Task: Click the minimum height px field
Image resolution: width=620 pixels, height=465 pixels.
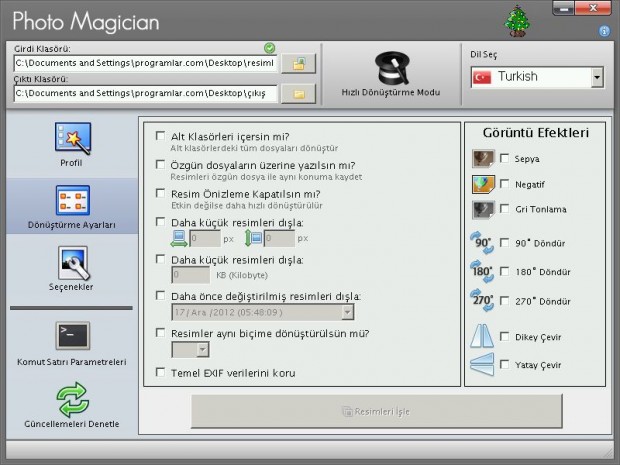Action: [279, 238]
